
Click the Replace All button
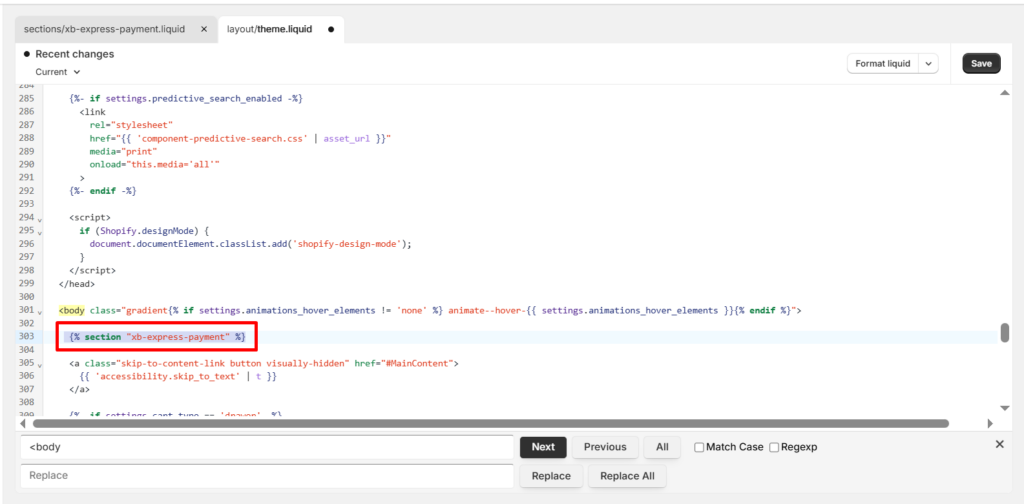coord(627,476)
